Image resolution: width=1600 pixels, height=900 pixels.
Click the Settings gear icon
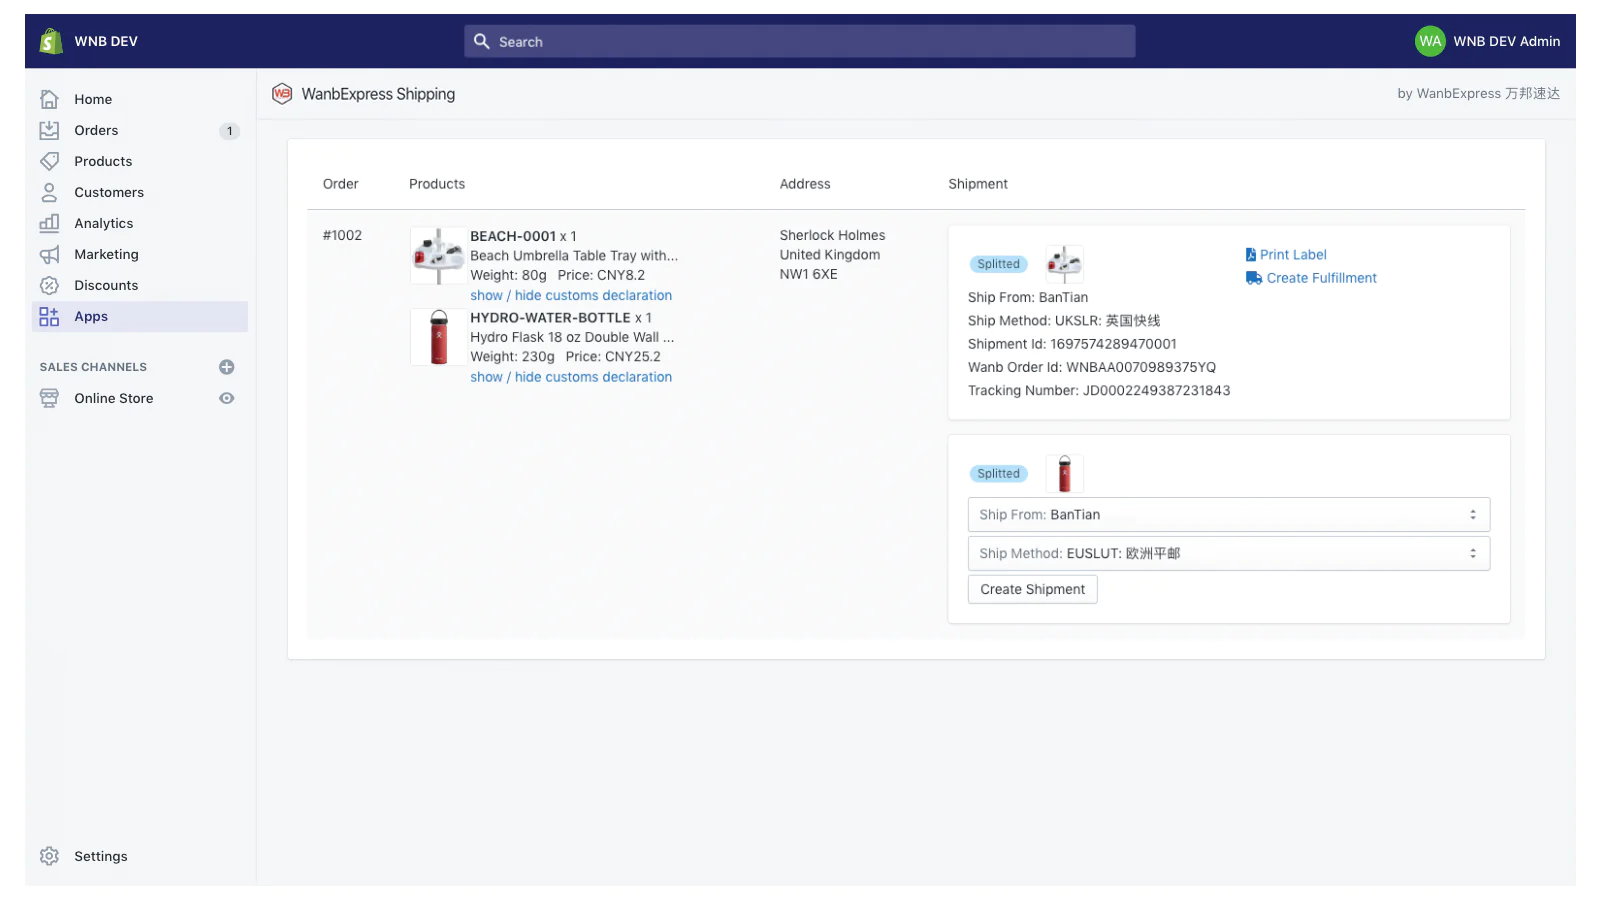49,856
